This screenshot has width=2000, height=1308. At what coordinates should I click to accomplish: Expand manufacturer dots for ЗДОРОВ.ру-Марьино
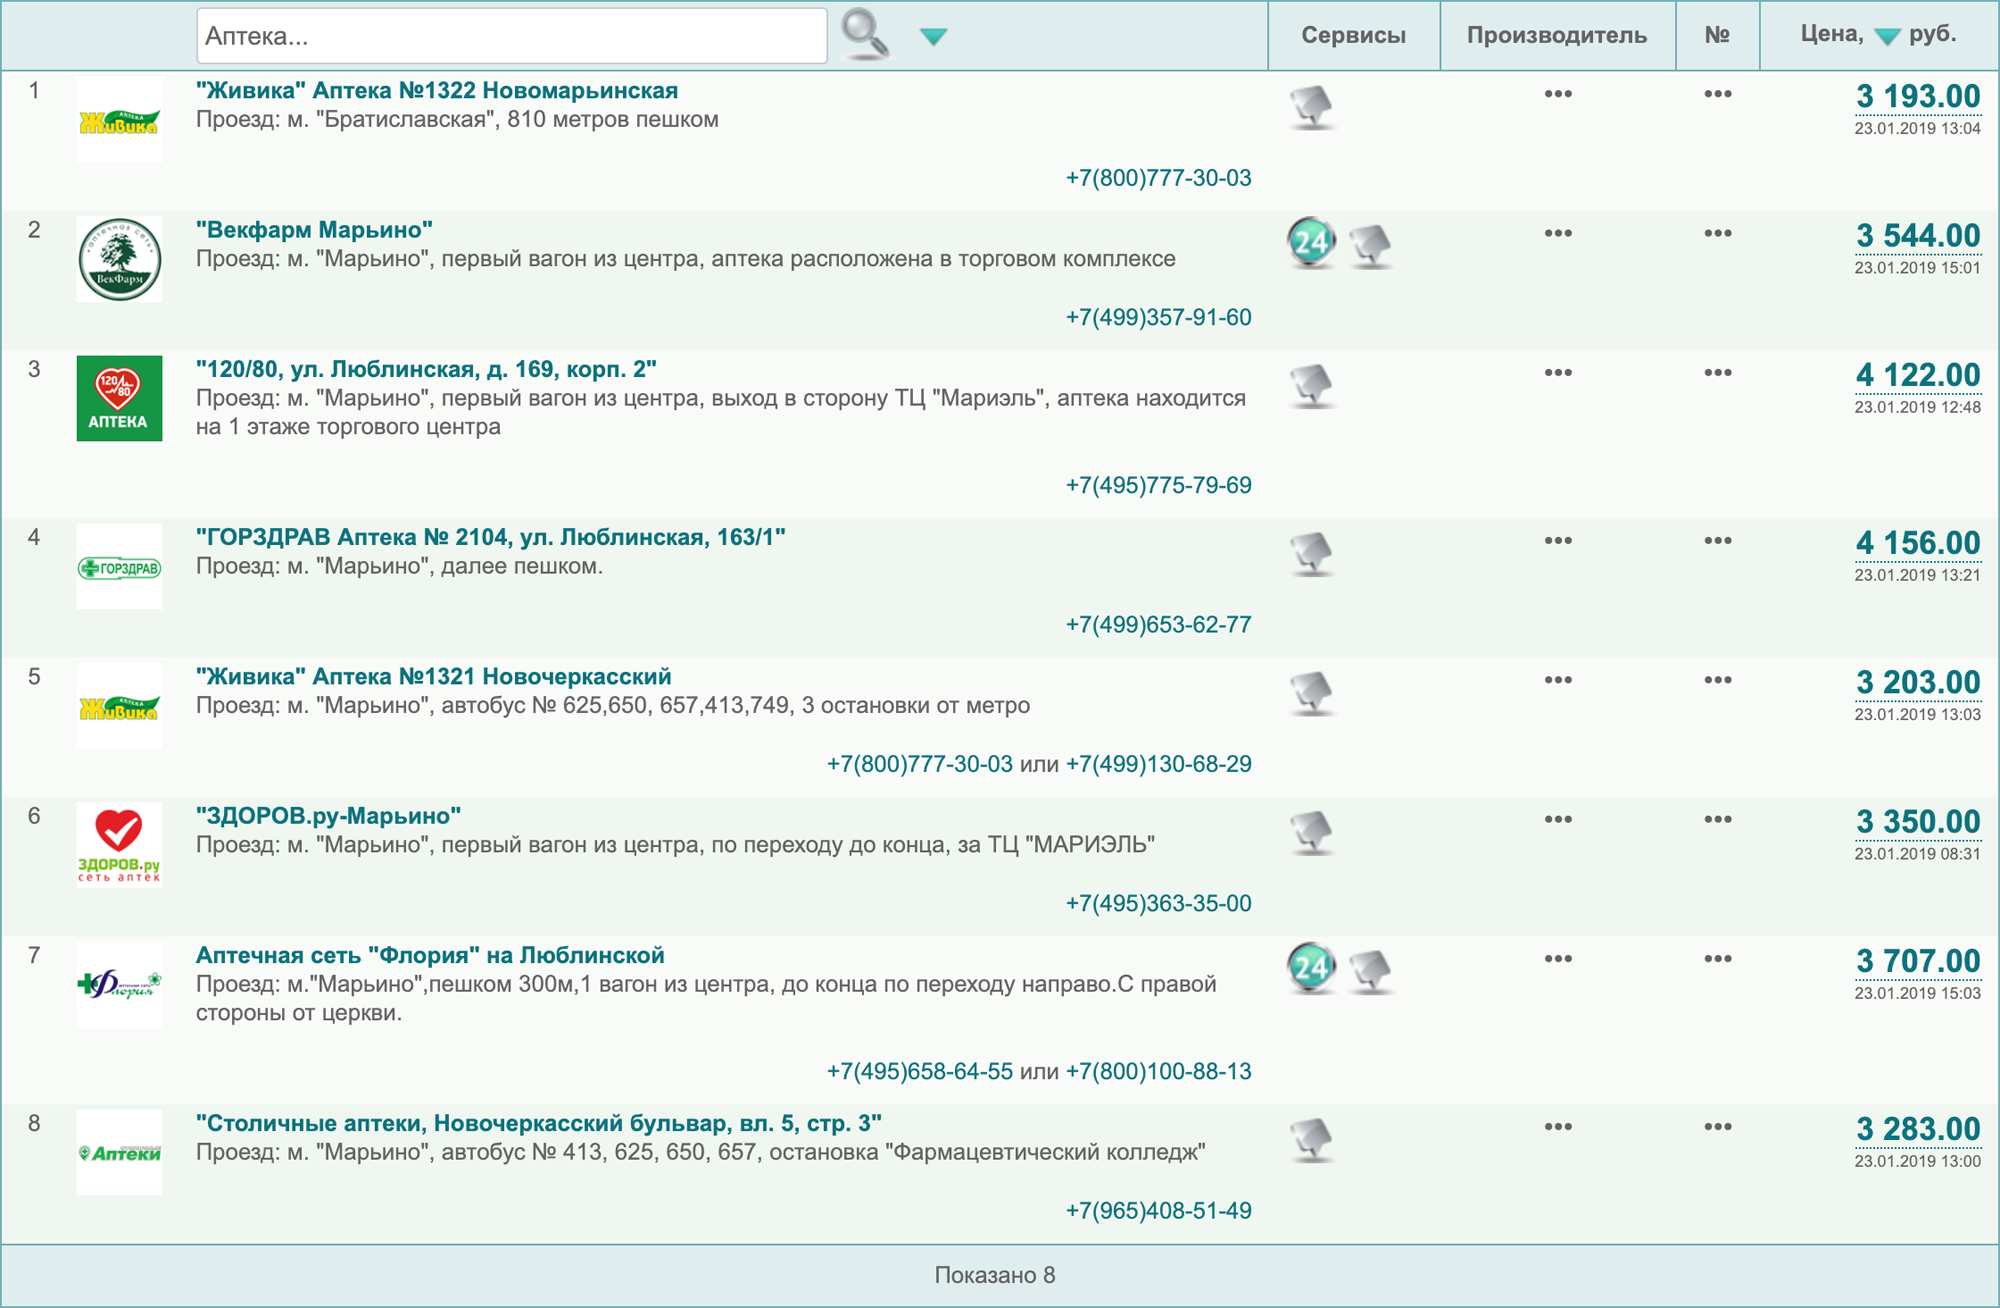point(1558,819)
